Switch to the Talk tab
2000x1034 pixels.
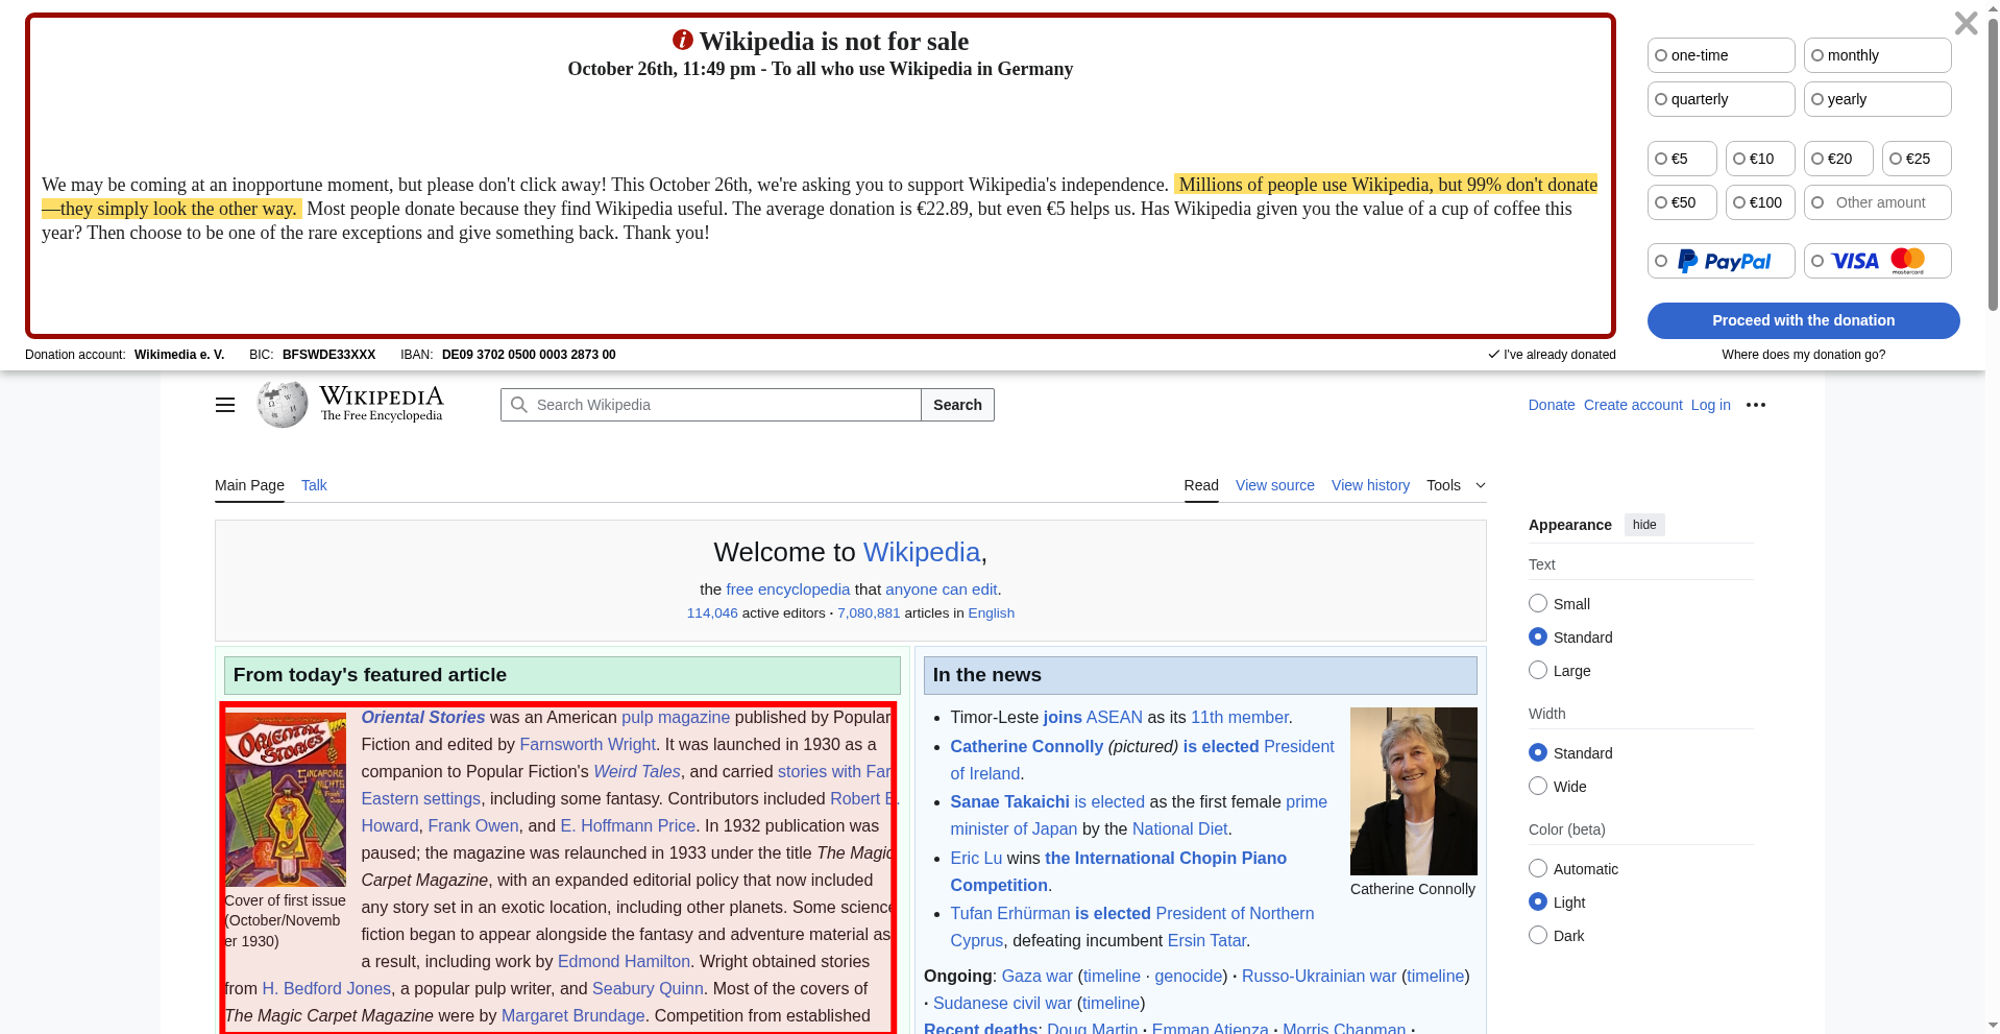pyautogui.click(x=314, y=486)
